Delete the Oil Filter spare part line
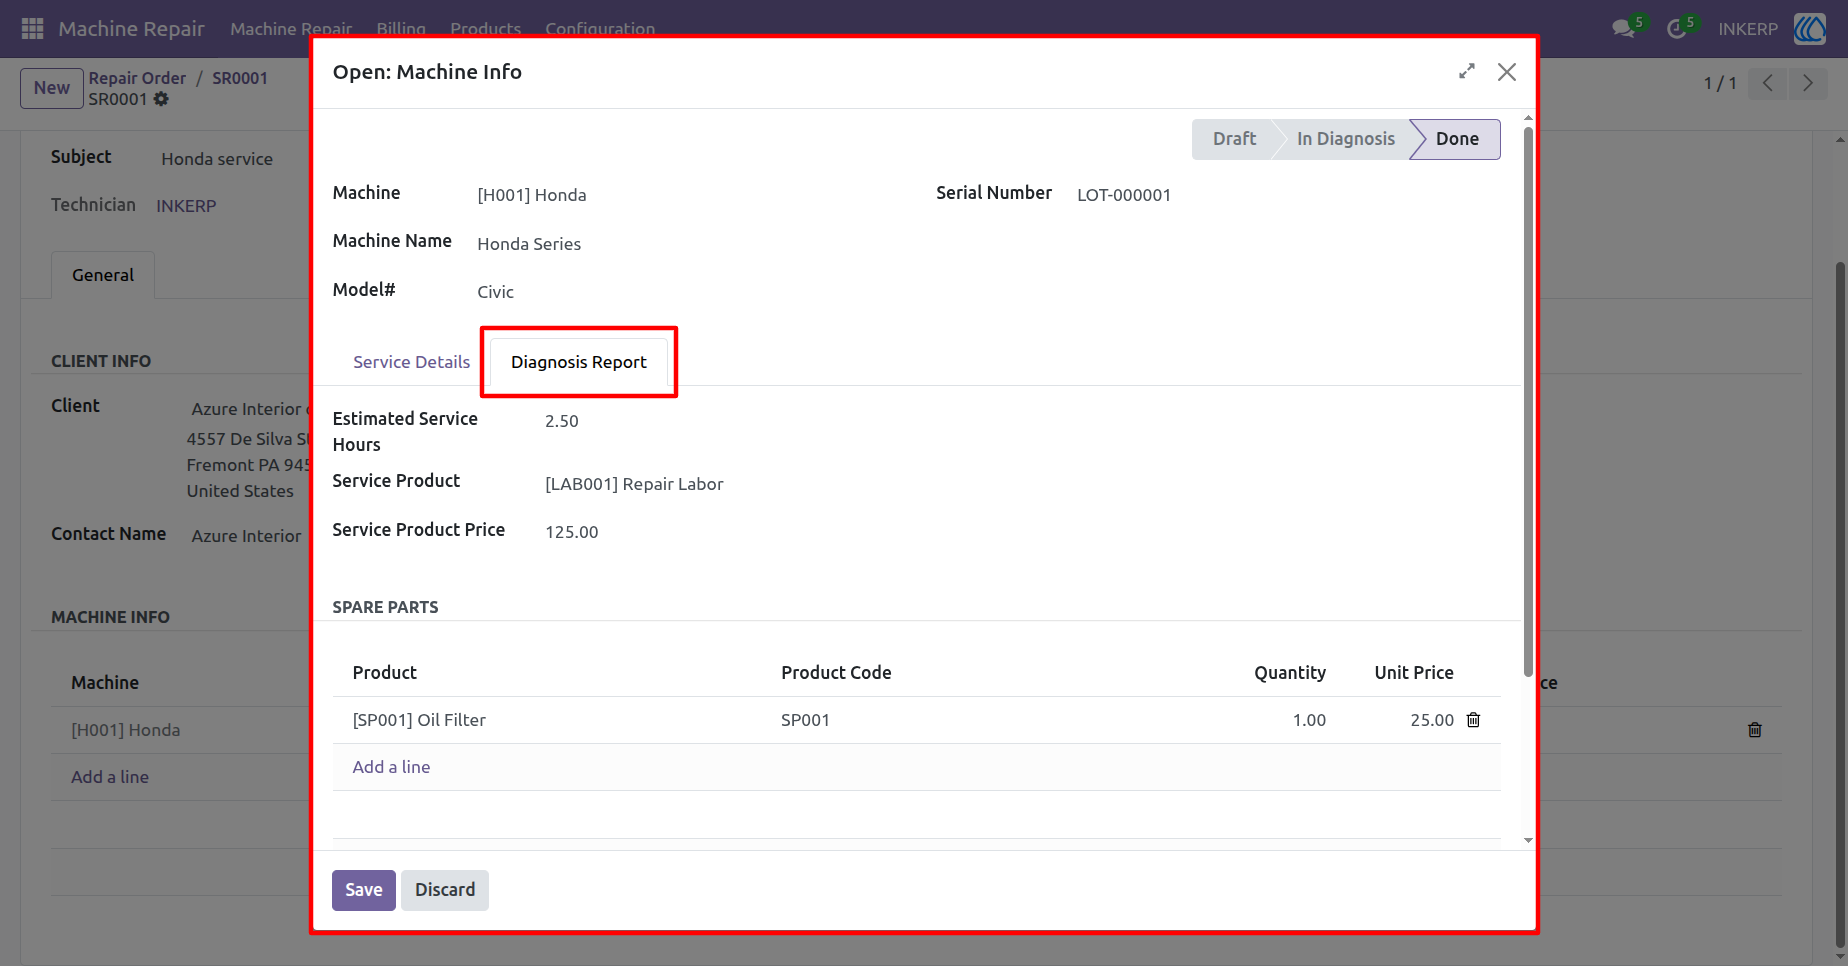This screenshot has height=966, width=1848. click(1473, 720)
